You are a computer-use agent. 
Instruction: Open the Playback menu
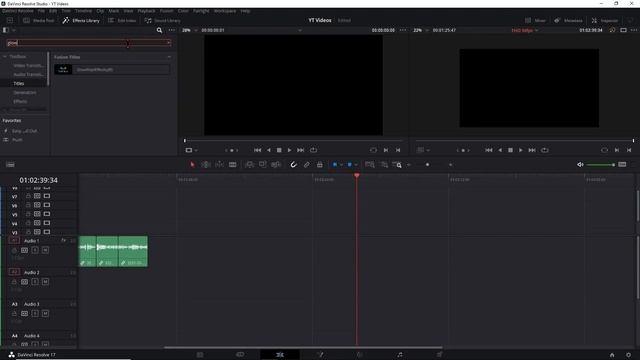tap(146, 11)
